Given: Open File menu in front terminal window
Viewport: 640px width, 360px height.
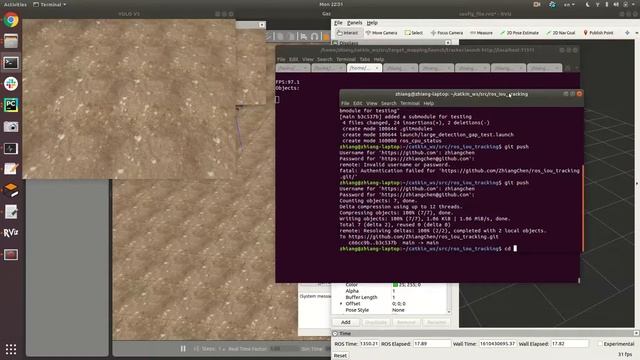Looking at the screenshot, I should pos(345,103).
